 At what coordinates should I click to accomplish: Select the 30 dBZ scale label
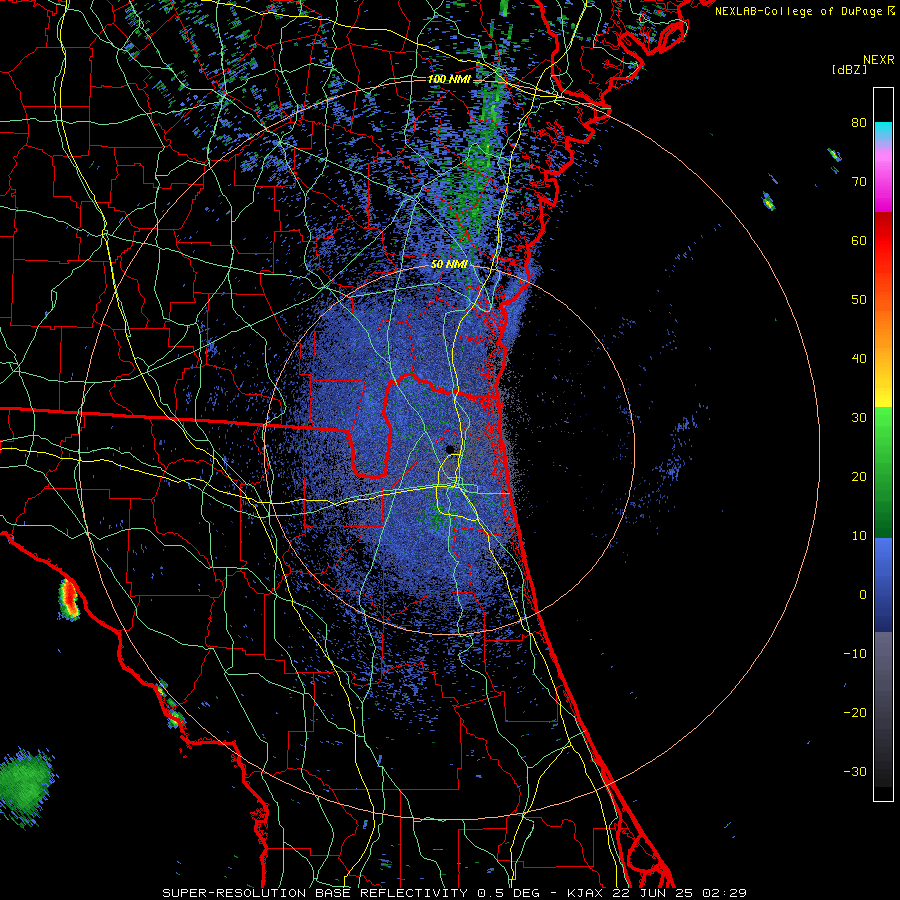[x=859, y=417]
